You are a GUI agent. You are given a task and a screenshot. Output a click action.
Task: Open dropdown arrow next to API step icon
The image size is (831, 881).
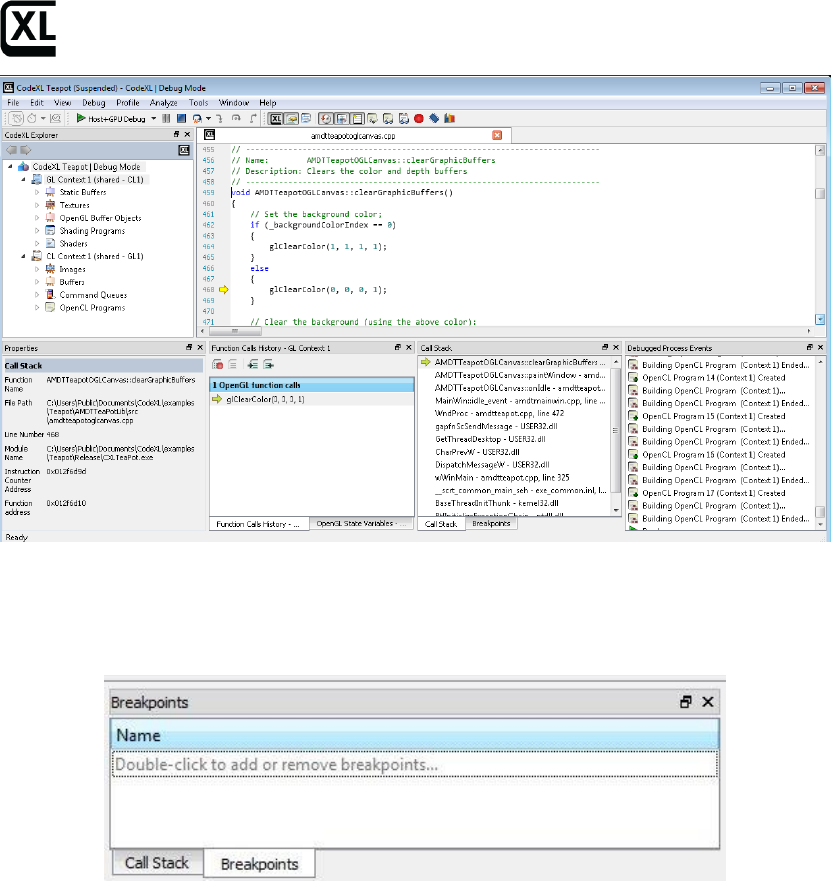click(208, 119)
